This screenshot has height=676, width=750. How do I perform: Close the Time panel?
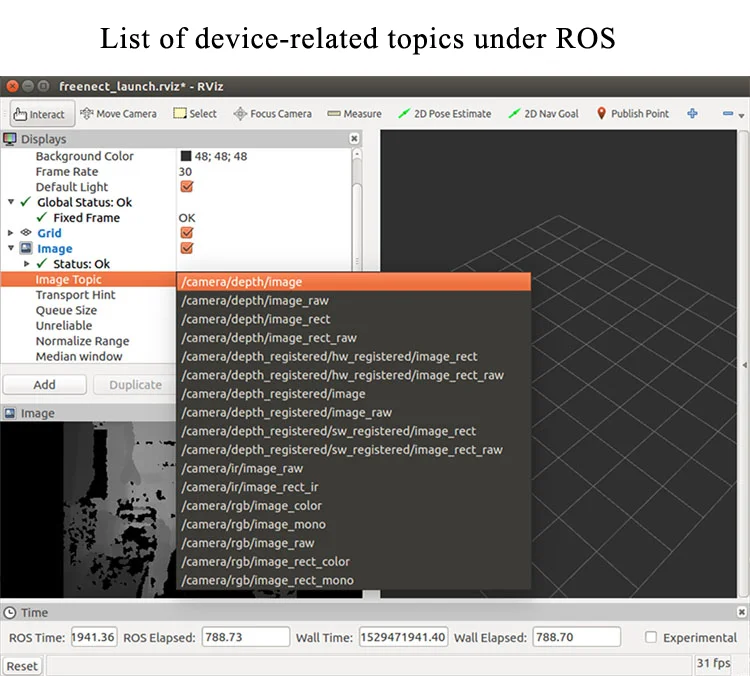point(741,612)
